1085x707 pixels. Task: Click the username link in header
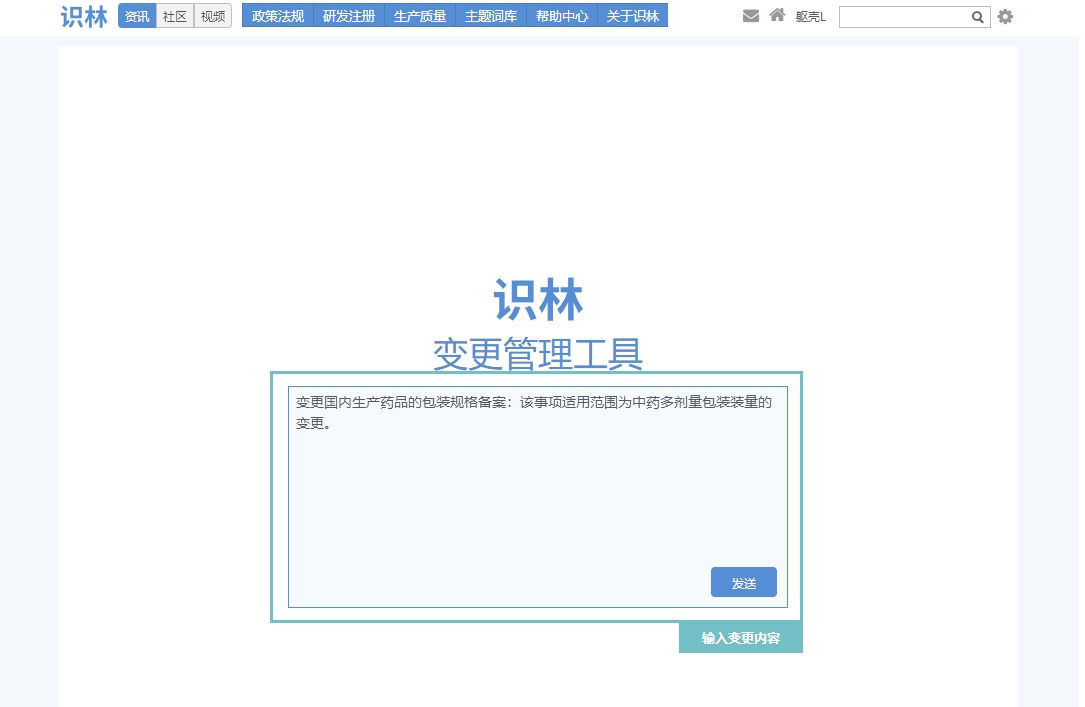810,17
